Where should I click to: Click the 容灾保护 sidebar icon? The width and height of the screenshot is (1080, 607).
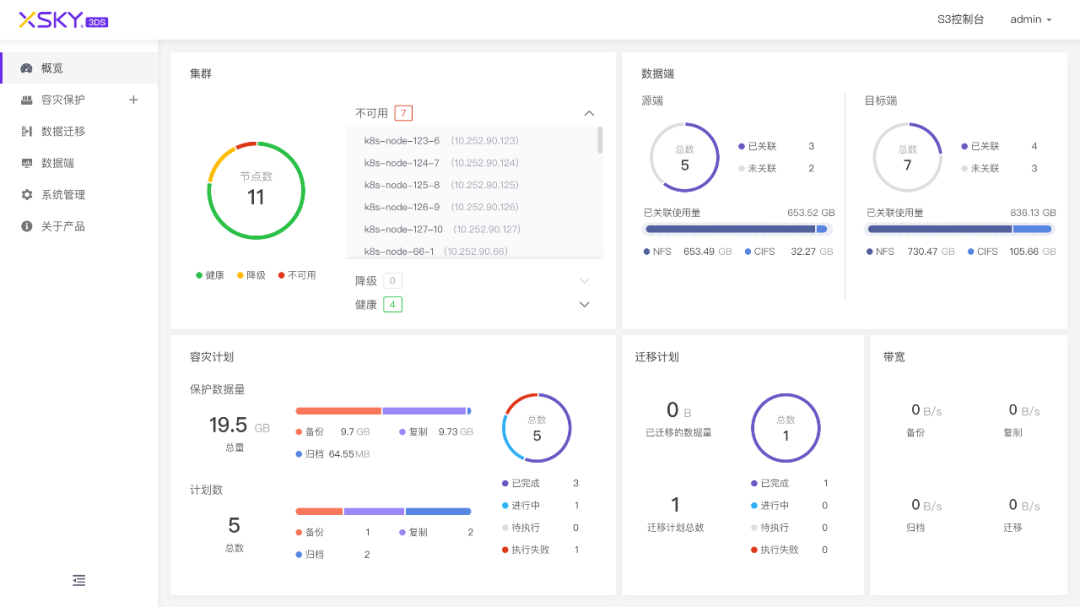[26, 100]
